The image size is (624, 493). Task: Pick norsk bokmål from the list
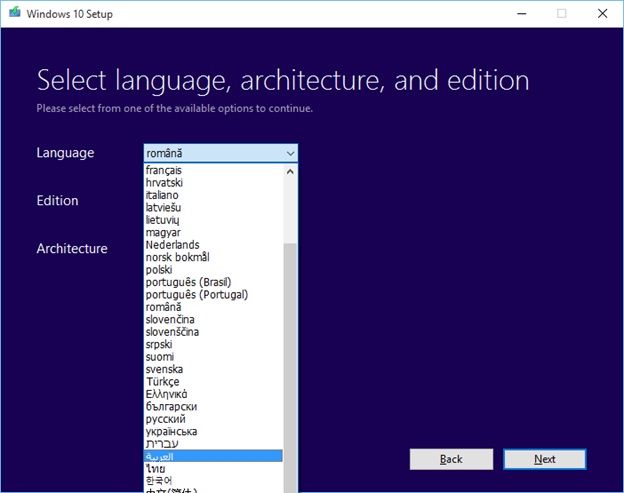pos(213,257)
